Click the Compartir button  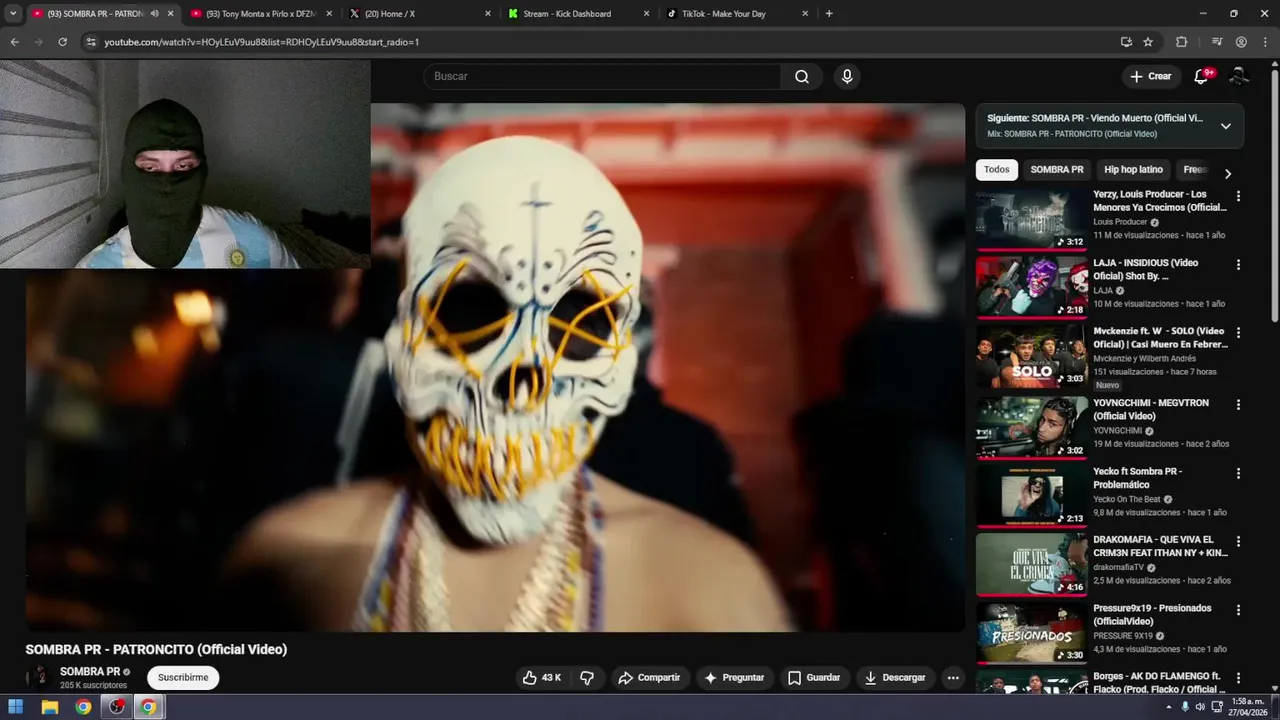click(x=649, y=677)
